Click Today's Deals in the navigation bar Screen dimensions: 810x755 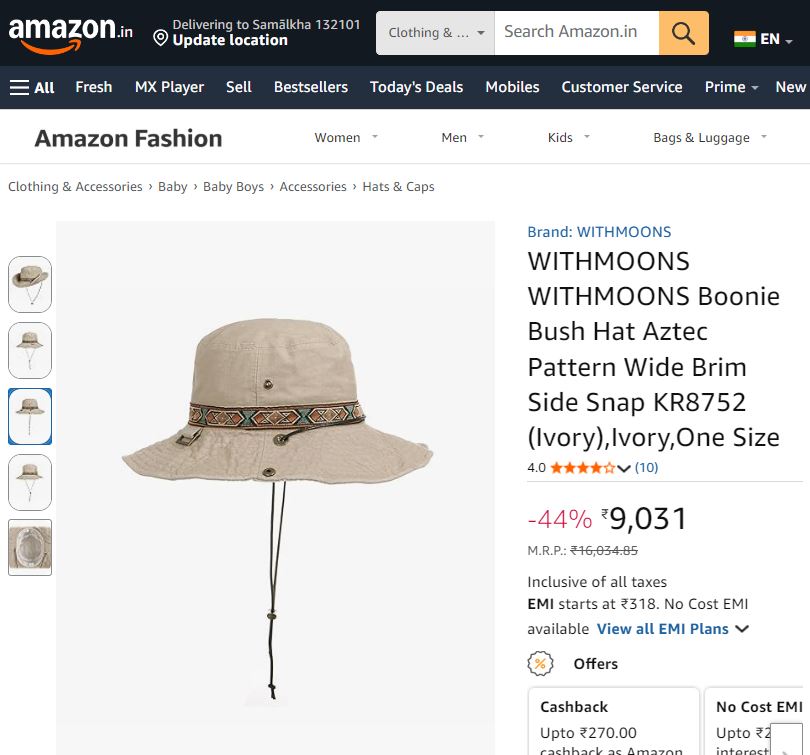click(x=416, y=87)
